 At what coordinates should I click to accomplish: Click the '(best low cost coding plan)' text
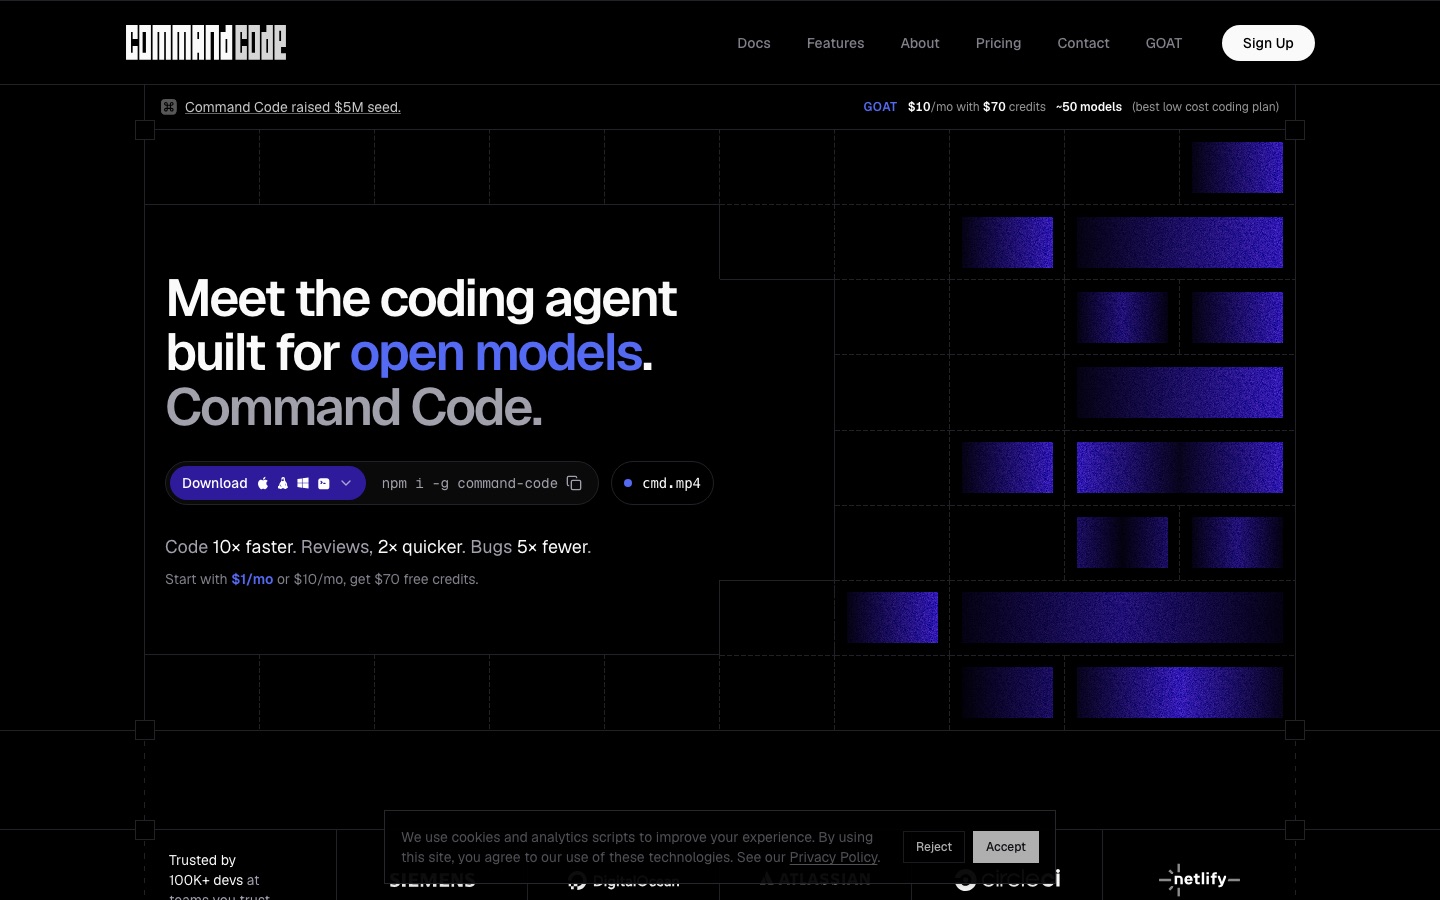[x=1205, y=107]
